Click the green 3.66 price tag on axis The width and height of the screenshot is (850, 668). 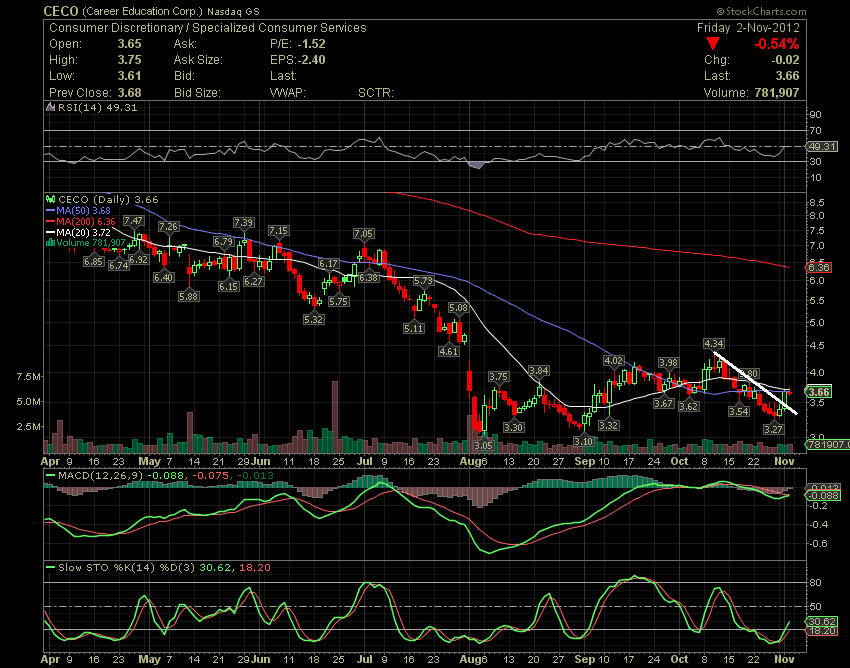pos(819,392)
